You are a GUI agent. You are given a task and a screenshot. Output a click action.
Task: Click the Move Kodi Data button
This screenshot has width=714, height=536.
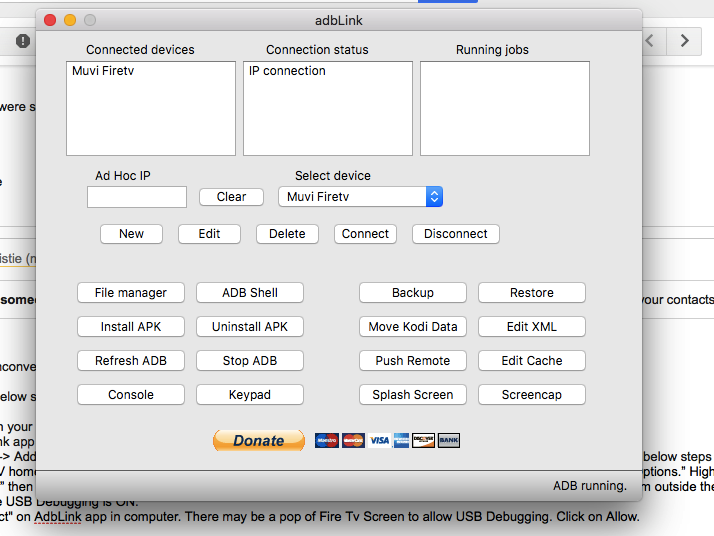pyautogui.click(x=413, y=327)
